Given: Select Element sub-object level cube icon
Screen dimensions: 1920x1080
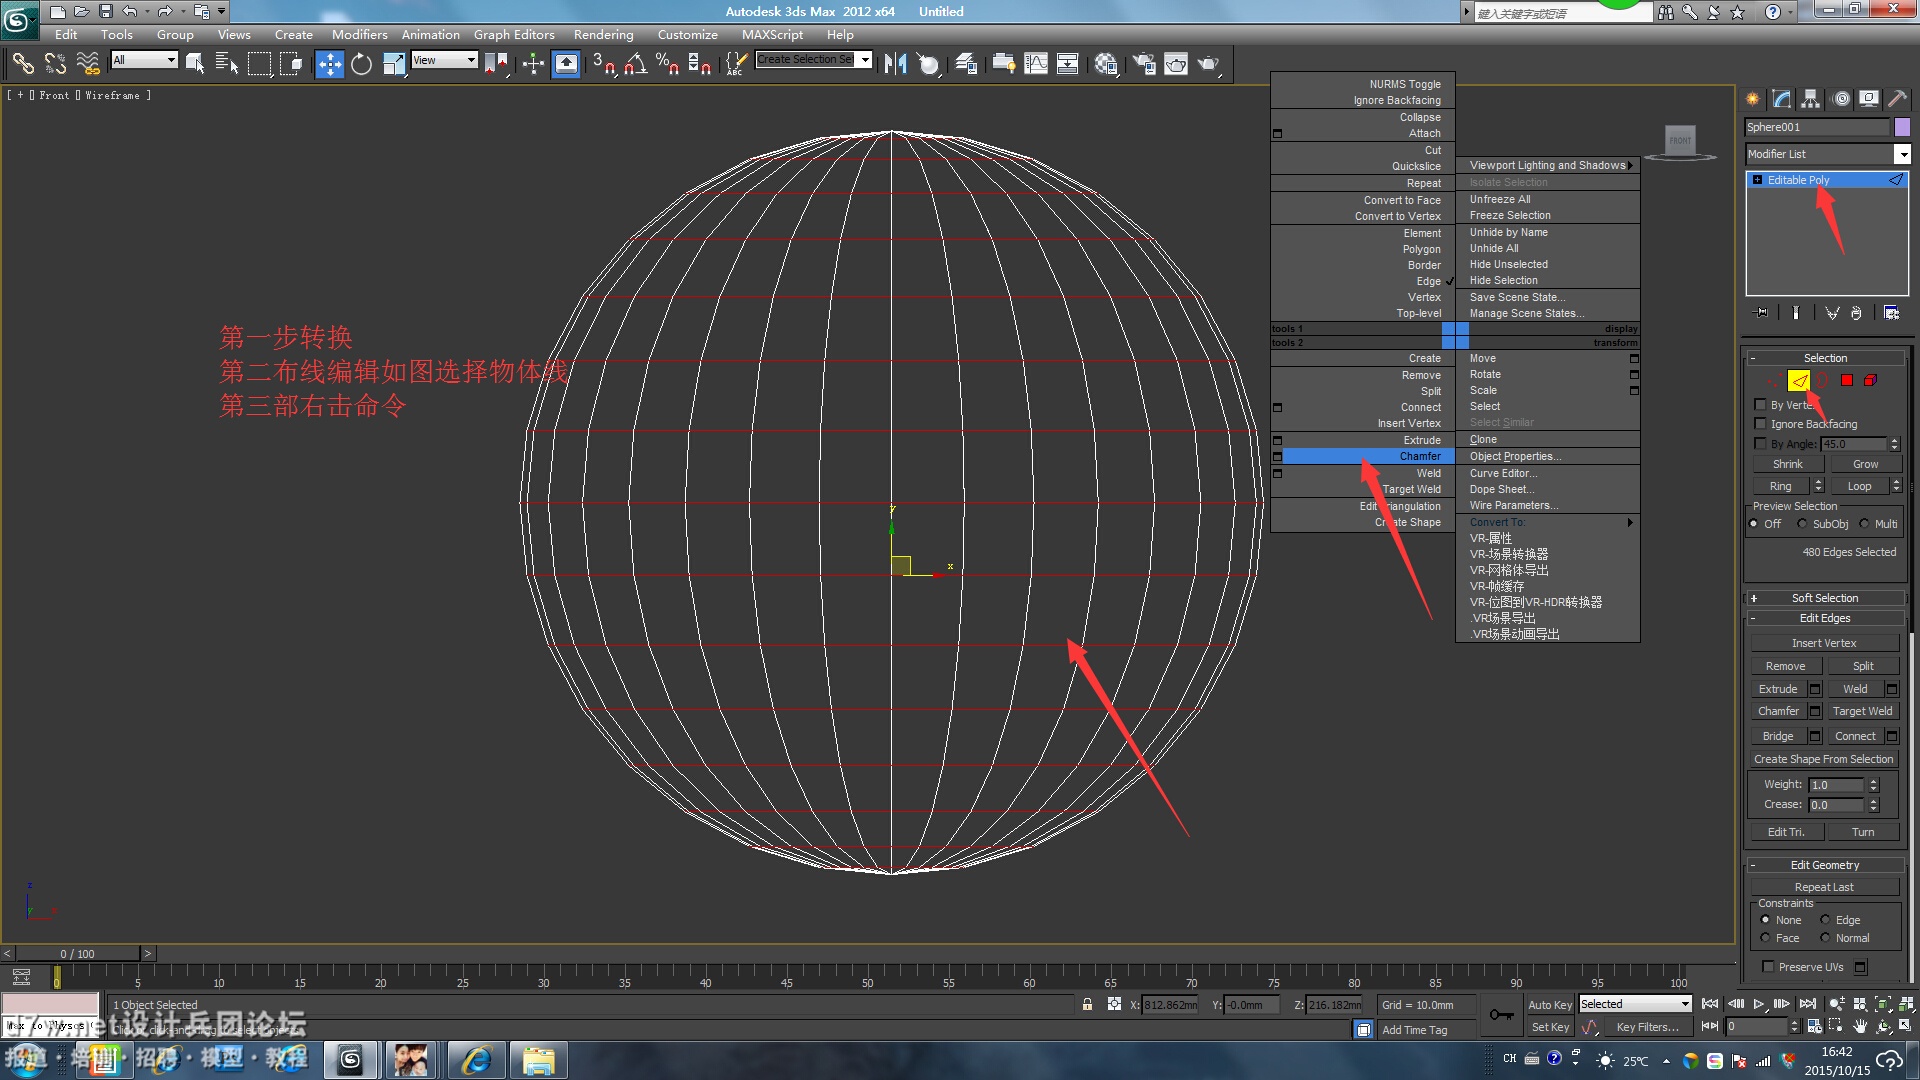Looking at the screenshot, I should 1870,380.
